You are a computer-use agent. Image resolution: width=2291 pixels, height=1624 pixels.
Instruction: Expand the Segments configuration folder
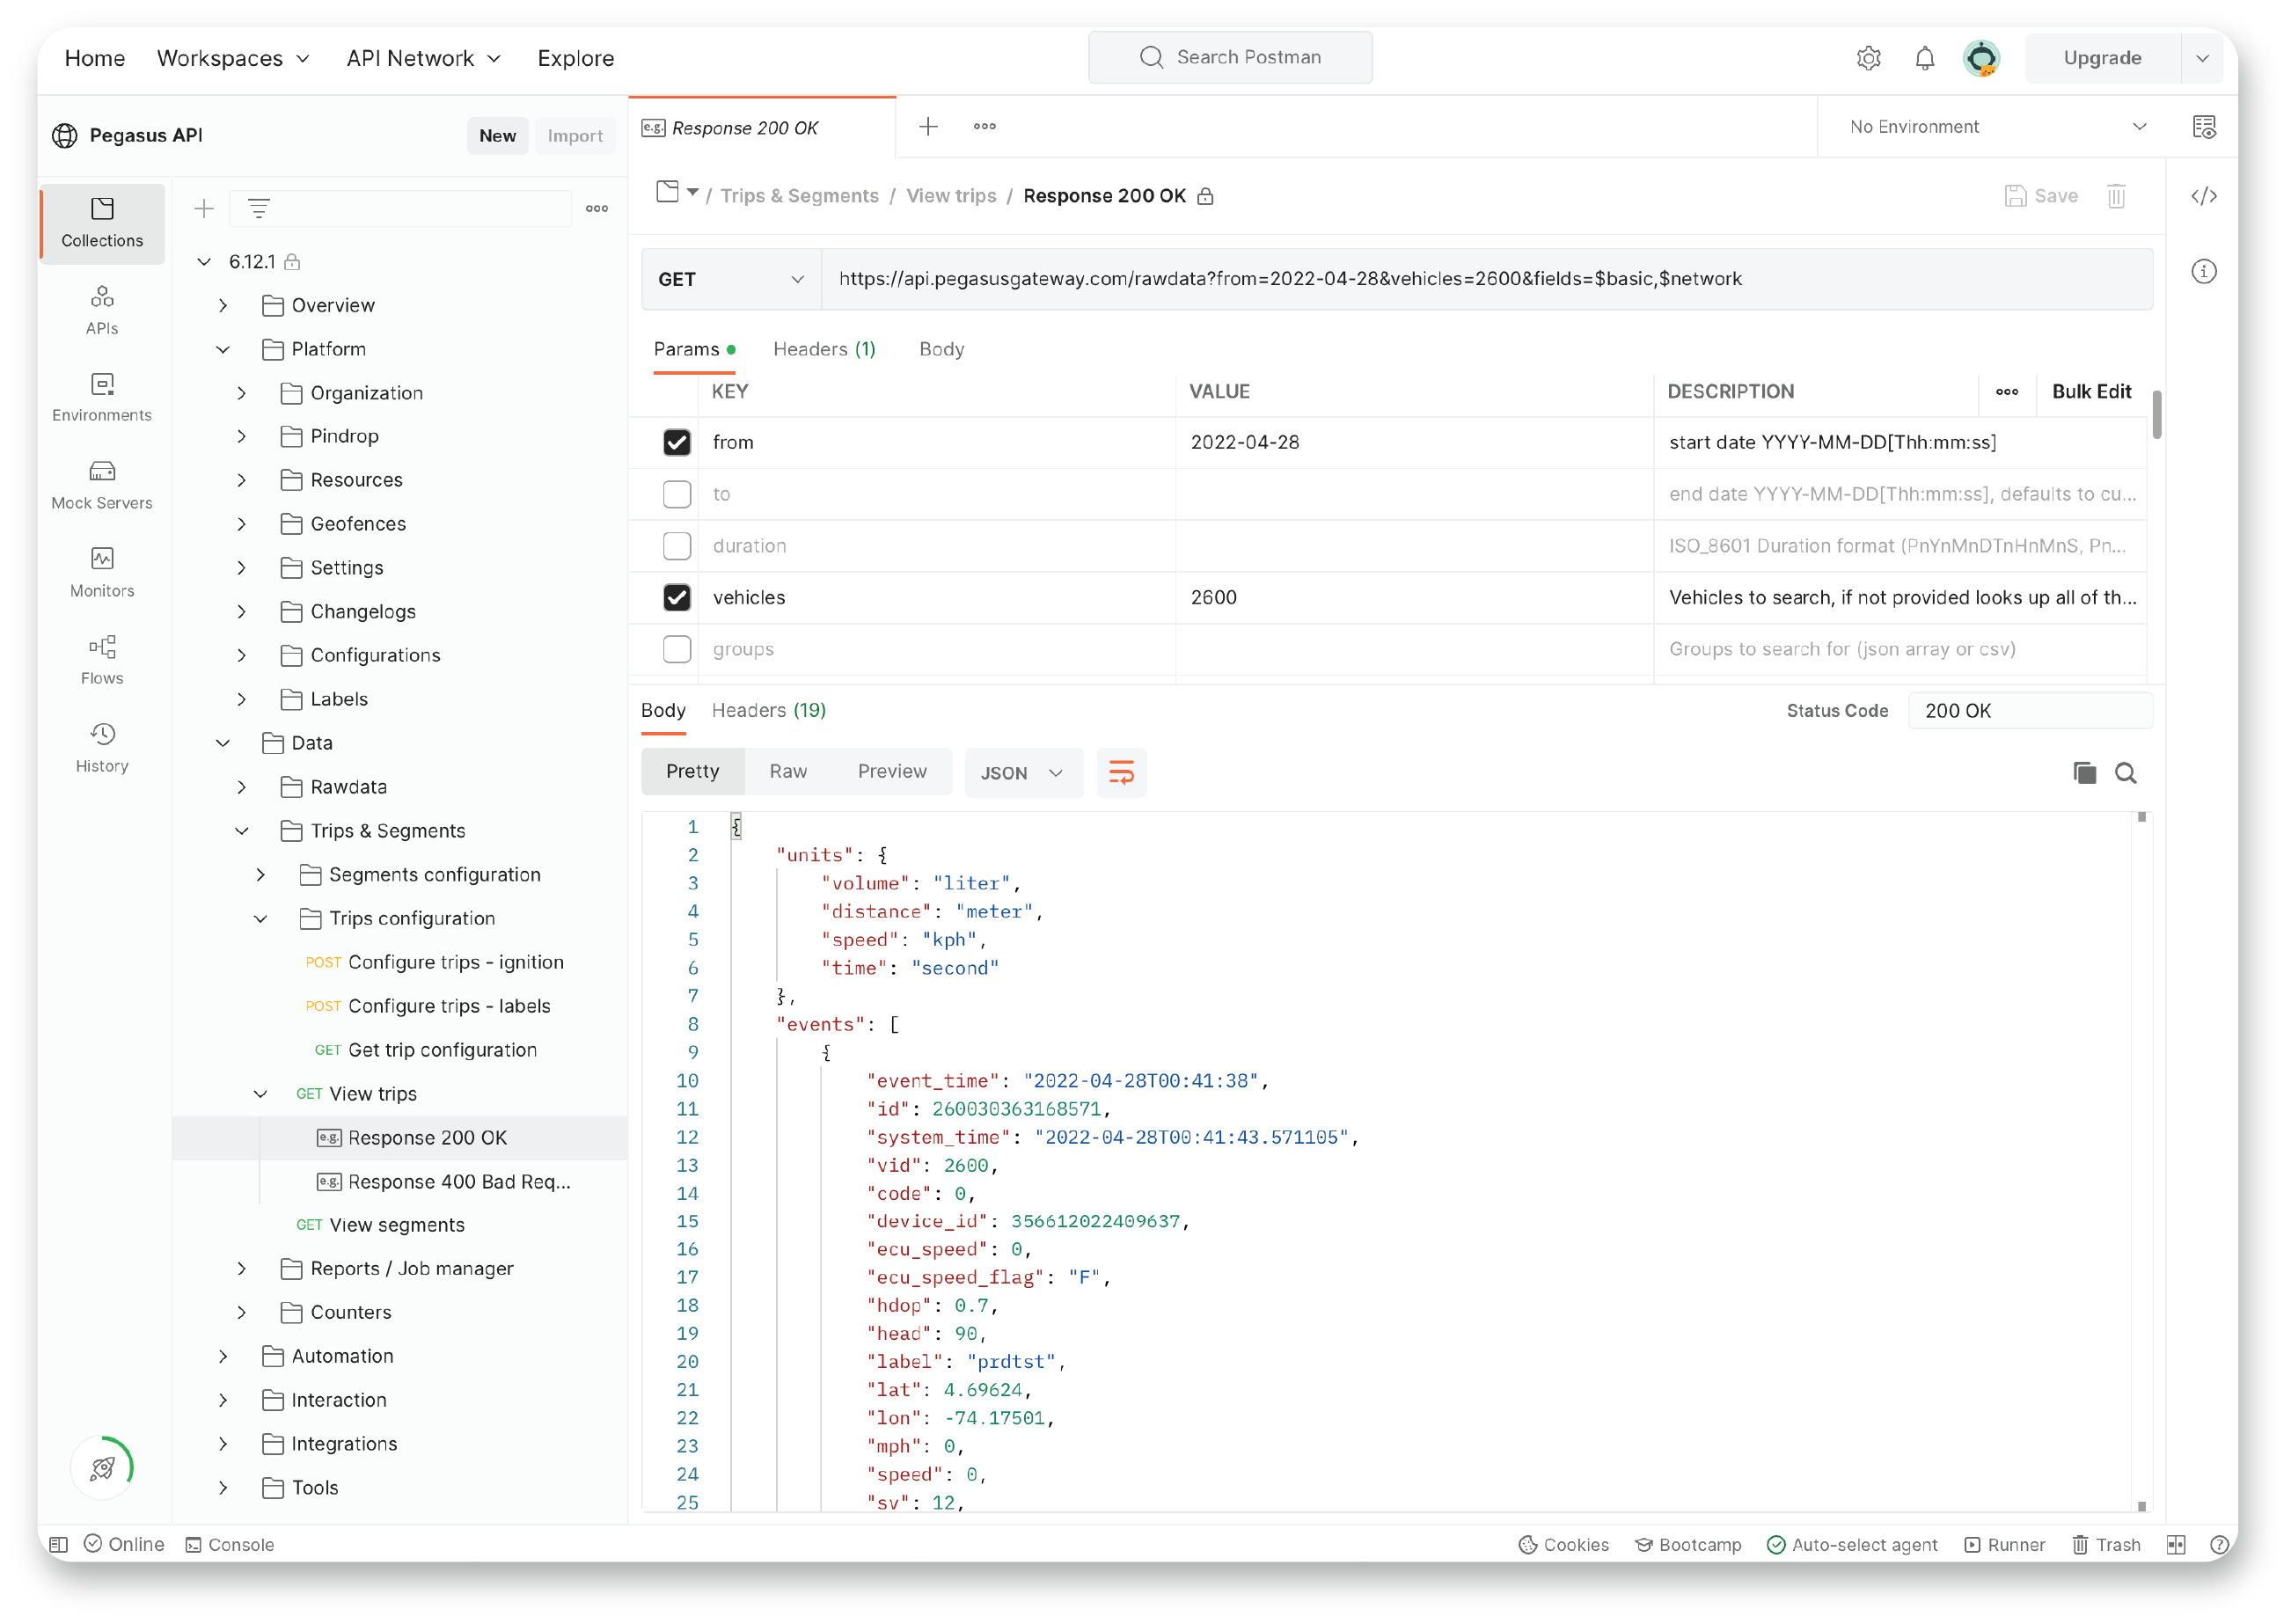[x=261, y=875]
